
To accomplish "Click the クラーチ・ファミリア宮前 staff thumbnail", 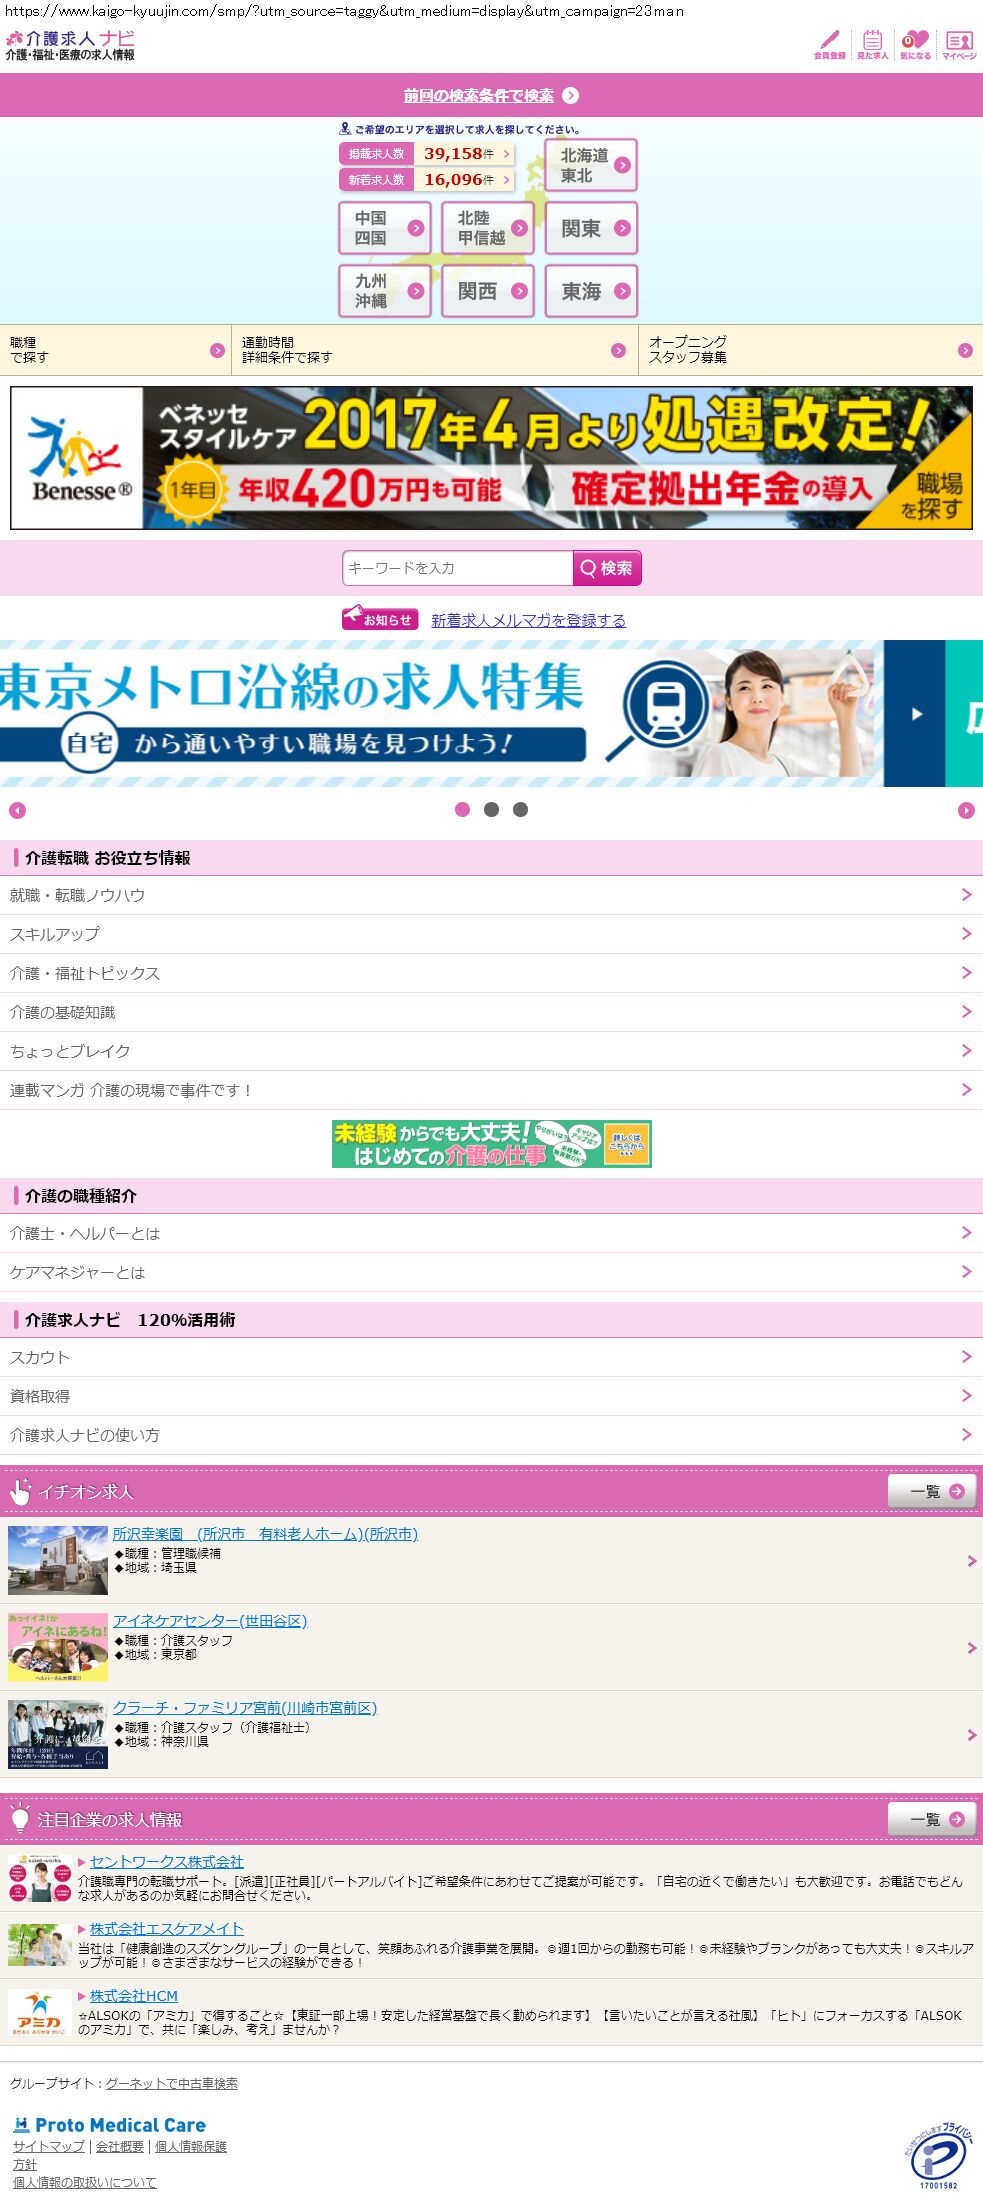I will pyautogui.click(x=58, y=1734).
